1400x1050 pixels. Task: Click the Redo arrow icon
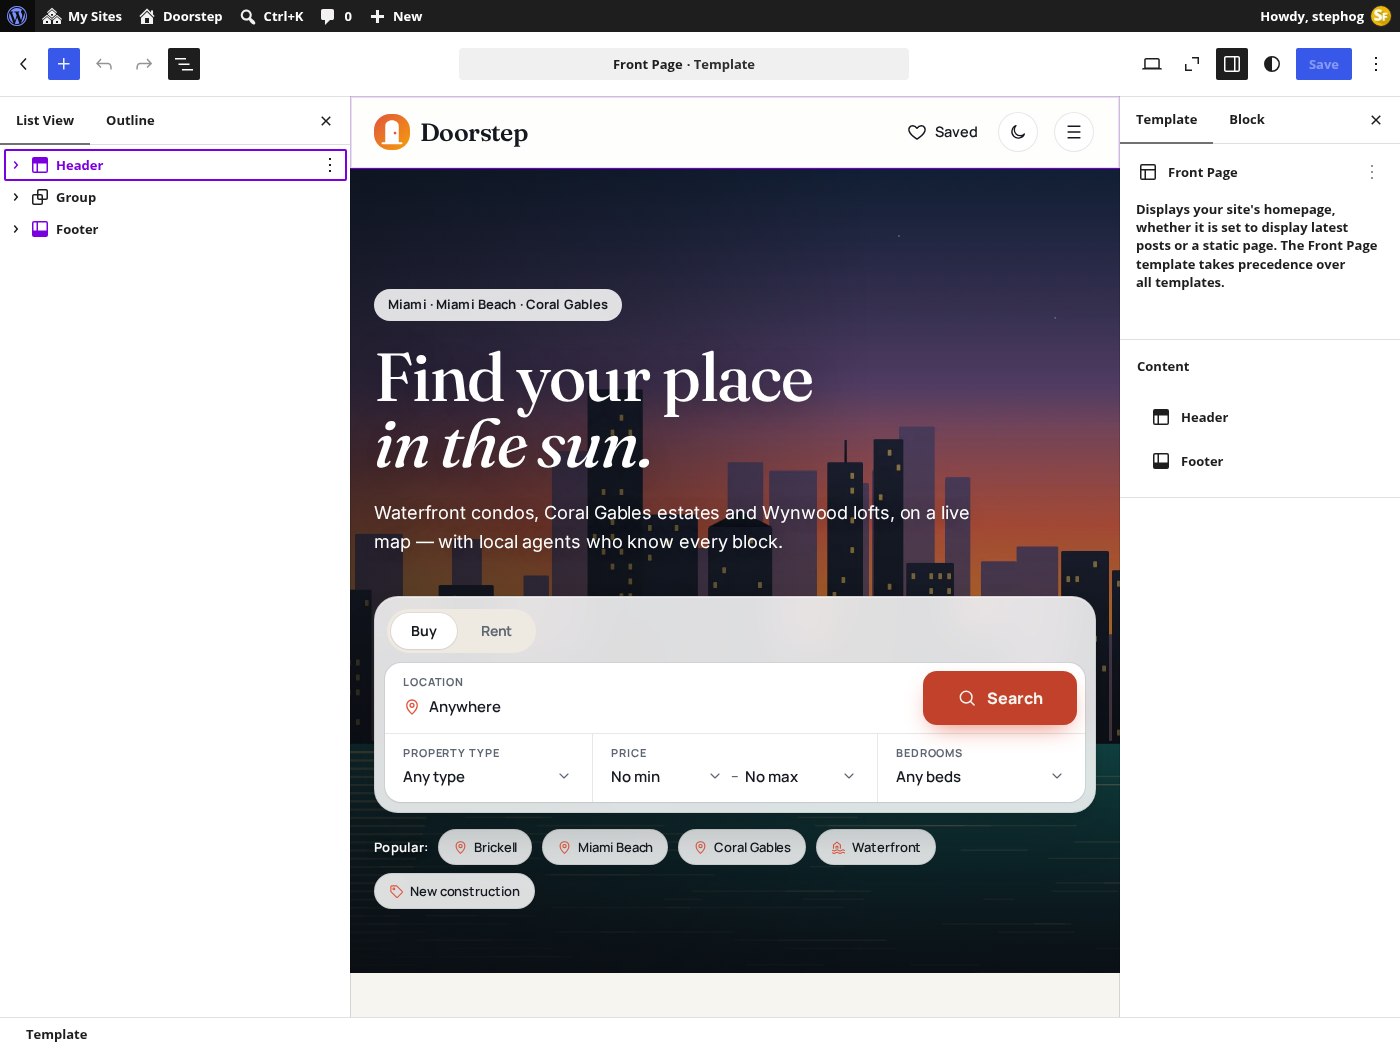(x=144, y=64)
